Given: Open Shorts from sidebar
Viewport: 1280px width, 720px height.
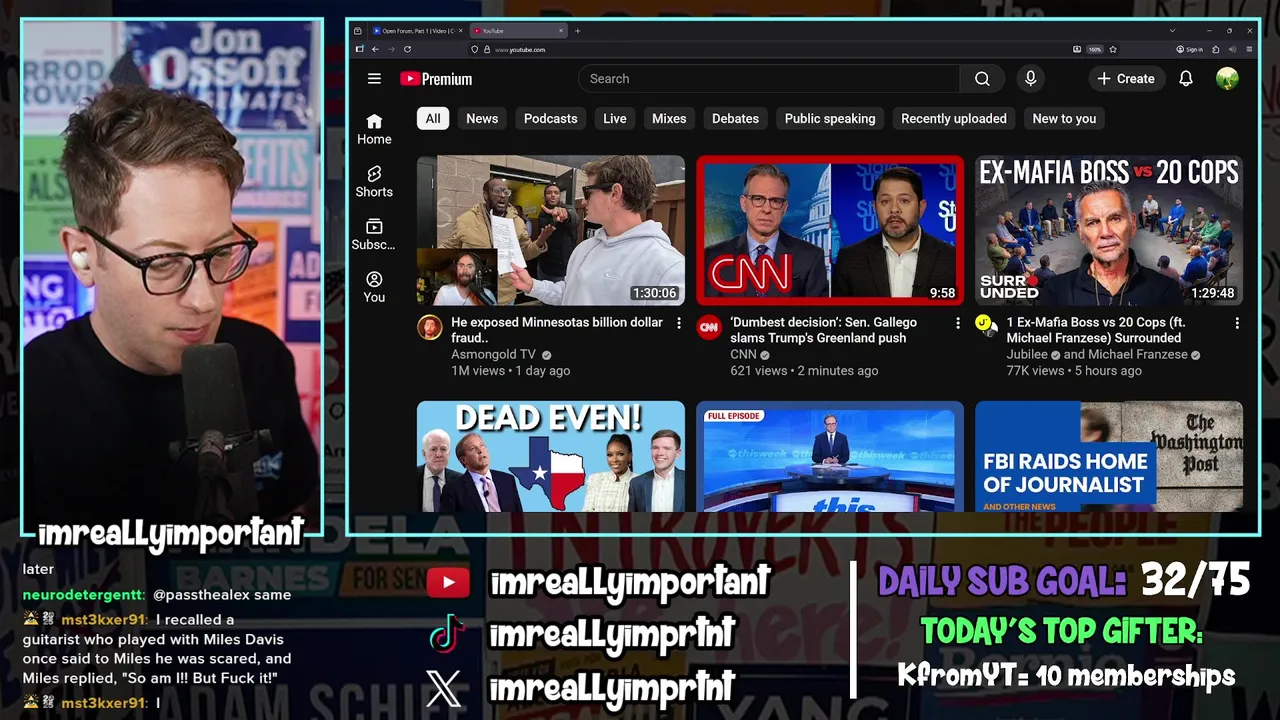Looking at the screenshot, I should pos(374,182).
